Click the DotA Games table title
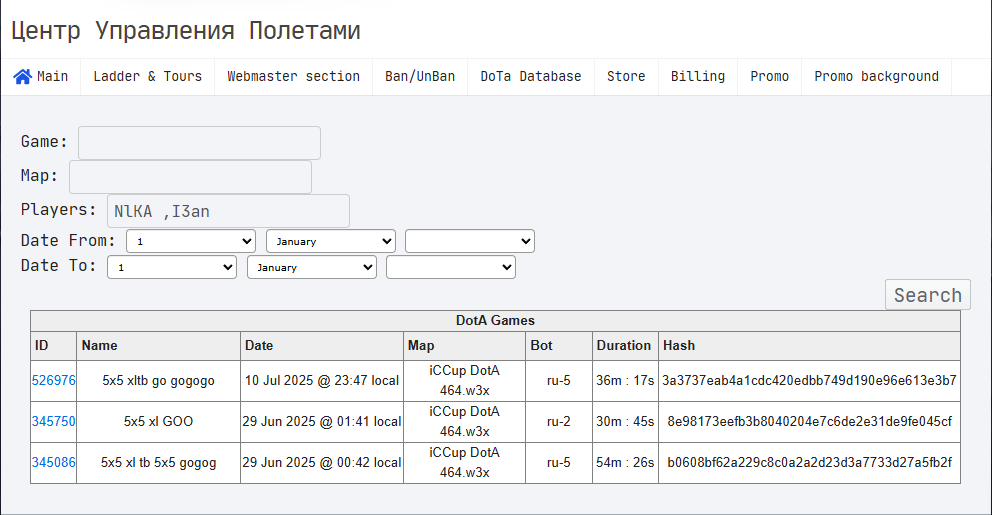This screenshot has height=515, width=992. 495,321
